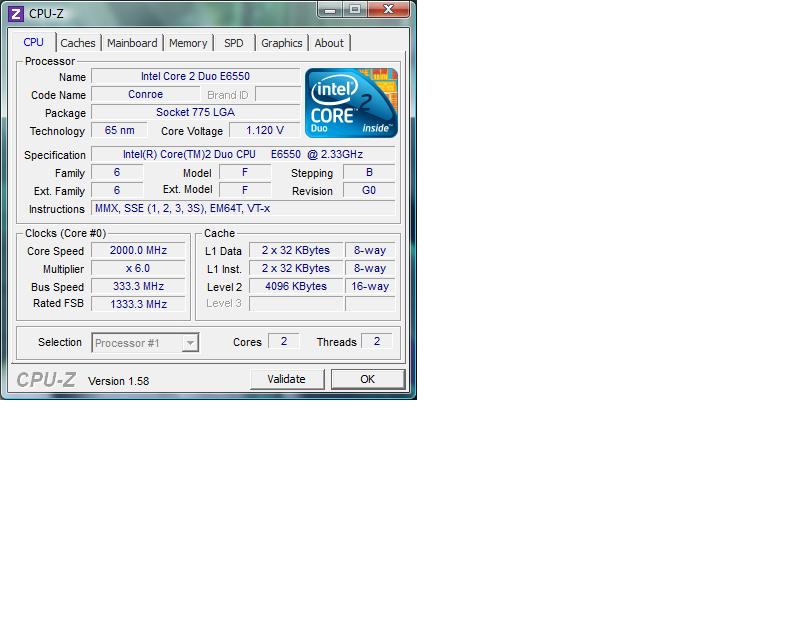Screen dimensions: 800x635
Task: Click the Intel Core 2 Duo logo
Action: coord(351,103)
